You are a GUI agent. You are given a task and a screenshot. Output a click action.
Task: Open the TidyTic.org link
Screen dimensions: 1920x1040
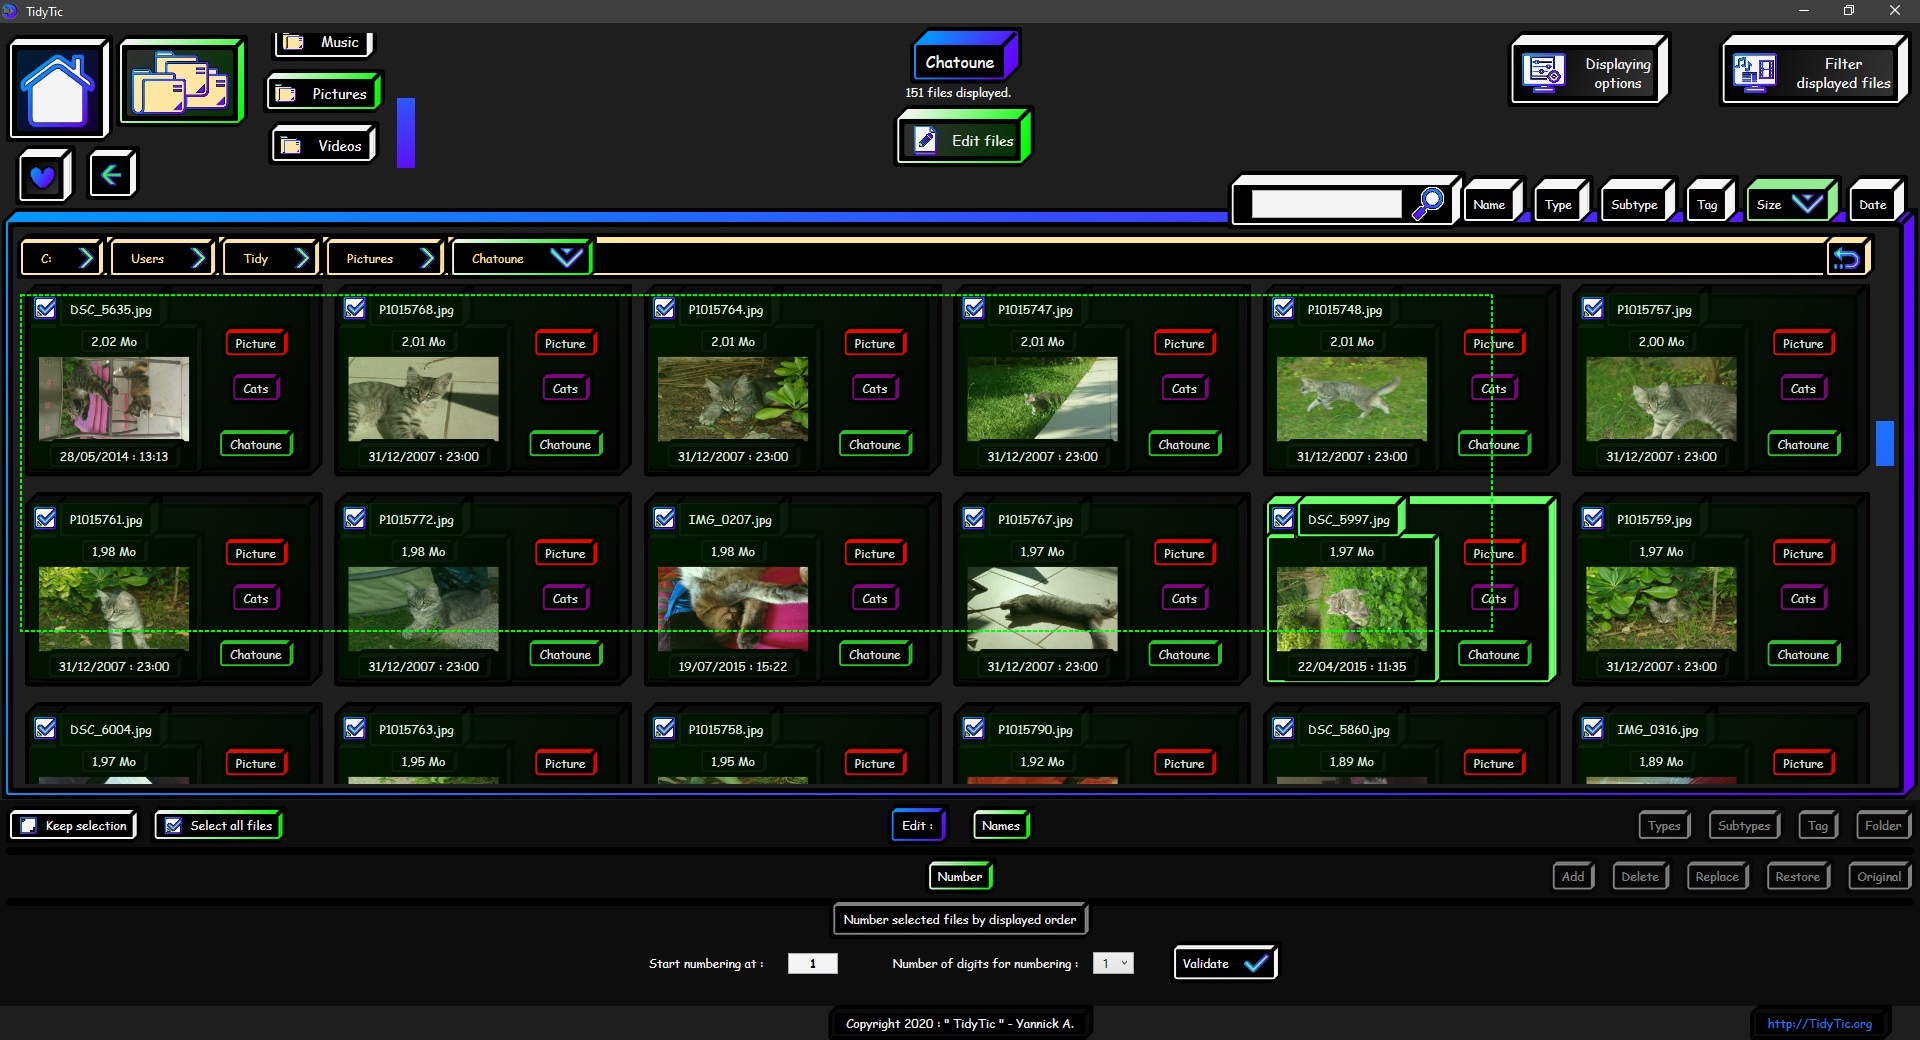click(x=1818, y=1023)
